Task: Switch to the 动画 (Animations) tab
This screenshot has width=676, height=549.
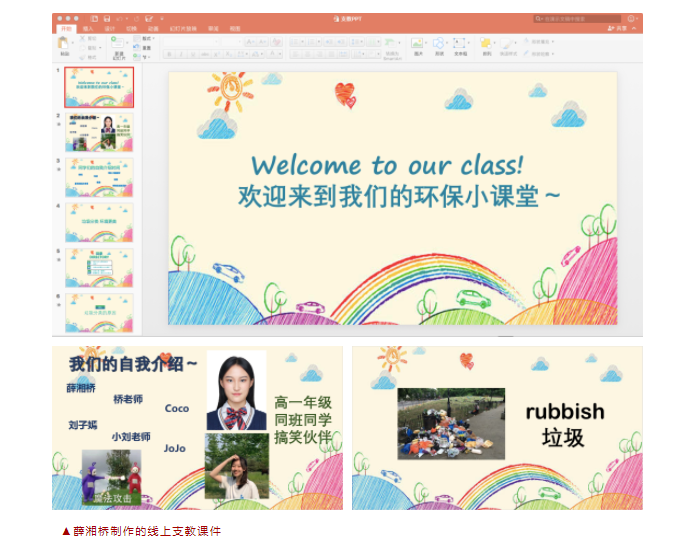Action: click(153, 29)
